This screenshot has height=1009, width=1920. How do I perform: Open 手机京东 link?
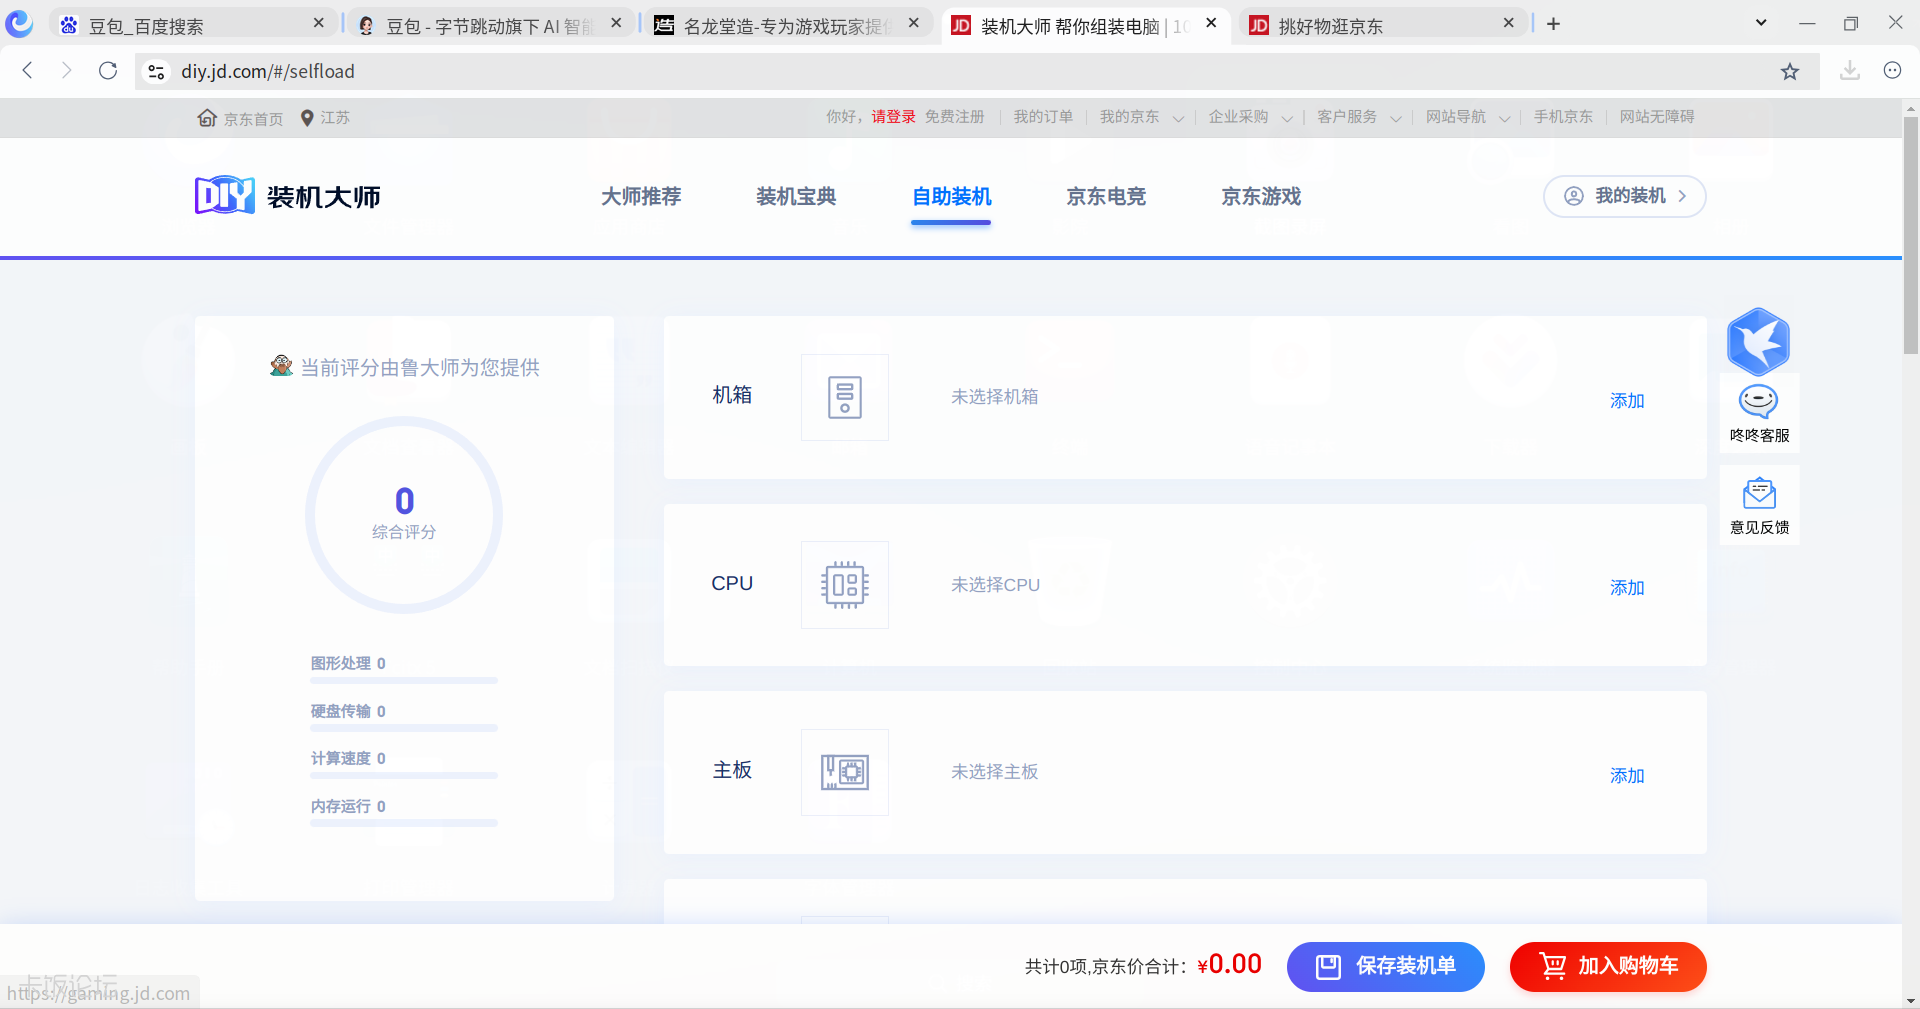click(1563, 117)
